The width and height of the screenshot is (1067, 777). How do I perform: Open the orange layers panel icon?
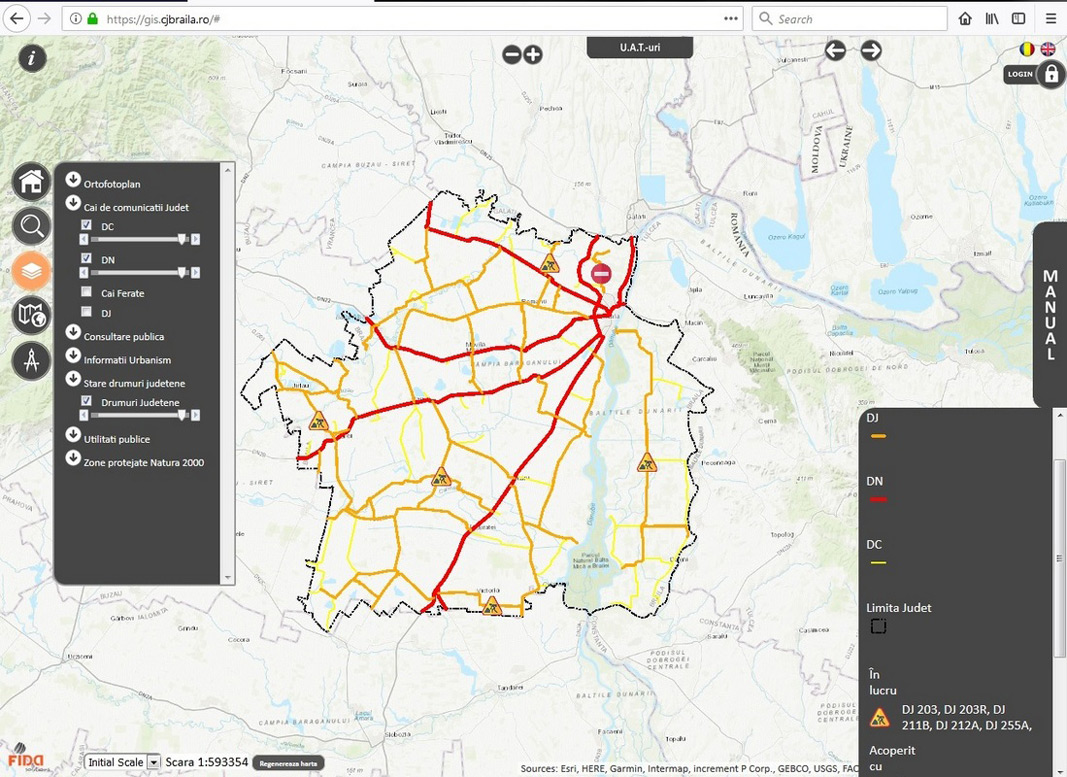(31, 270)
